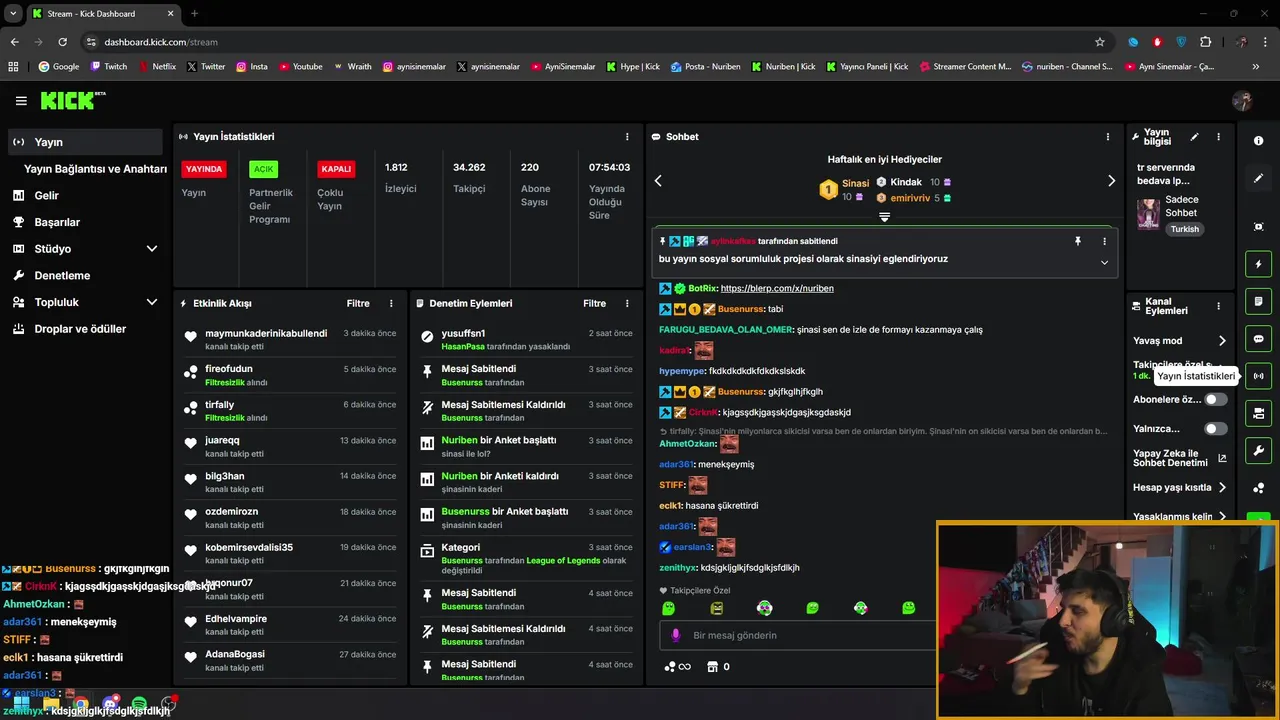The width and height of the screenshot is (1280, 720).
Task: Open Denetim Eylemleri three-dot options
Action: 627,303
